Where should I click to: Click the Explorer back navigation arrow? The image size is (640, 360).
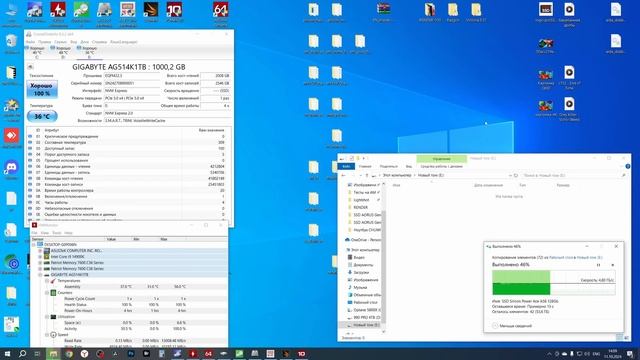[344, 176]
